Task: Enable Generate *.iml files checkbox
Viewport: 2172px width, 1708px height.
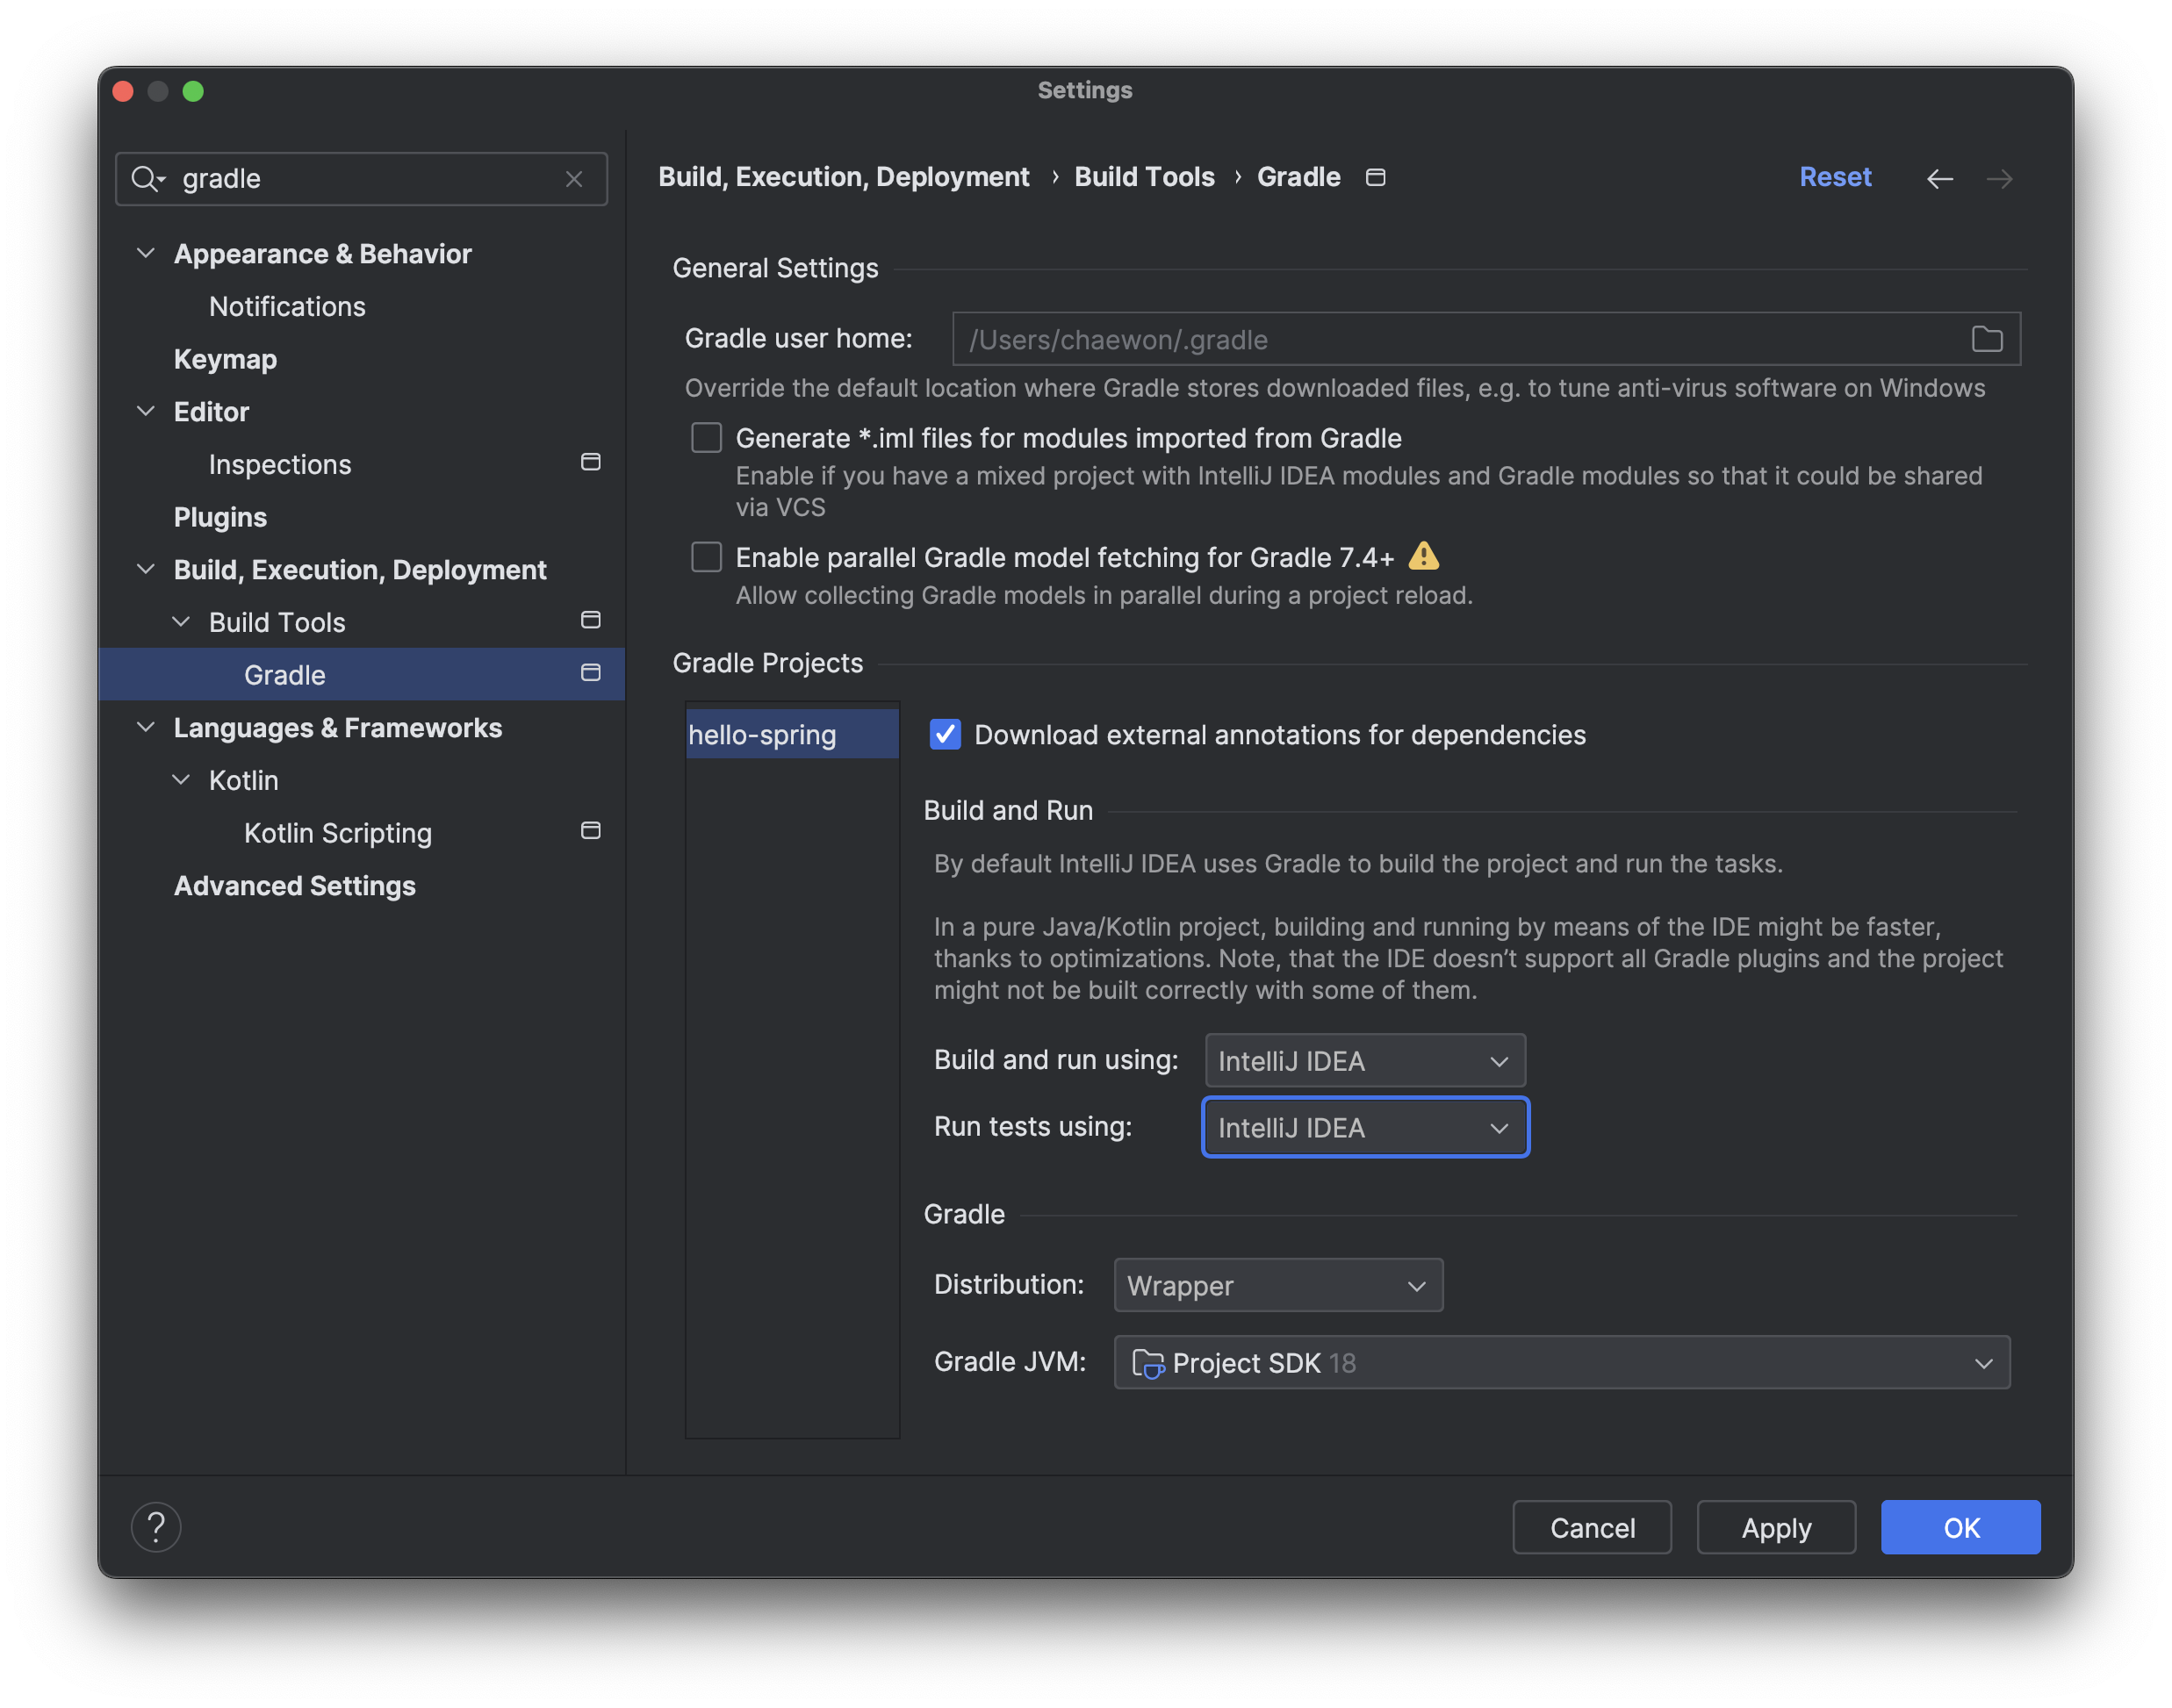Action: (706, 438)
